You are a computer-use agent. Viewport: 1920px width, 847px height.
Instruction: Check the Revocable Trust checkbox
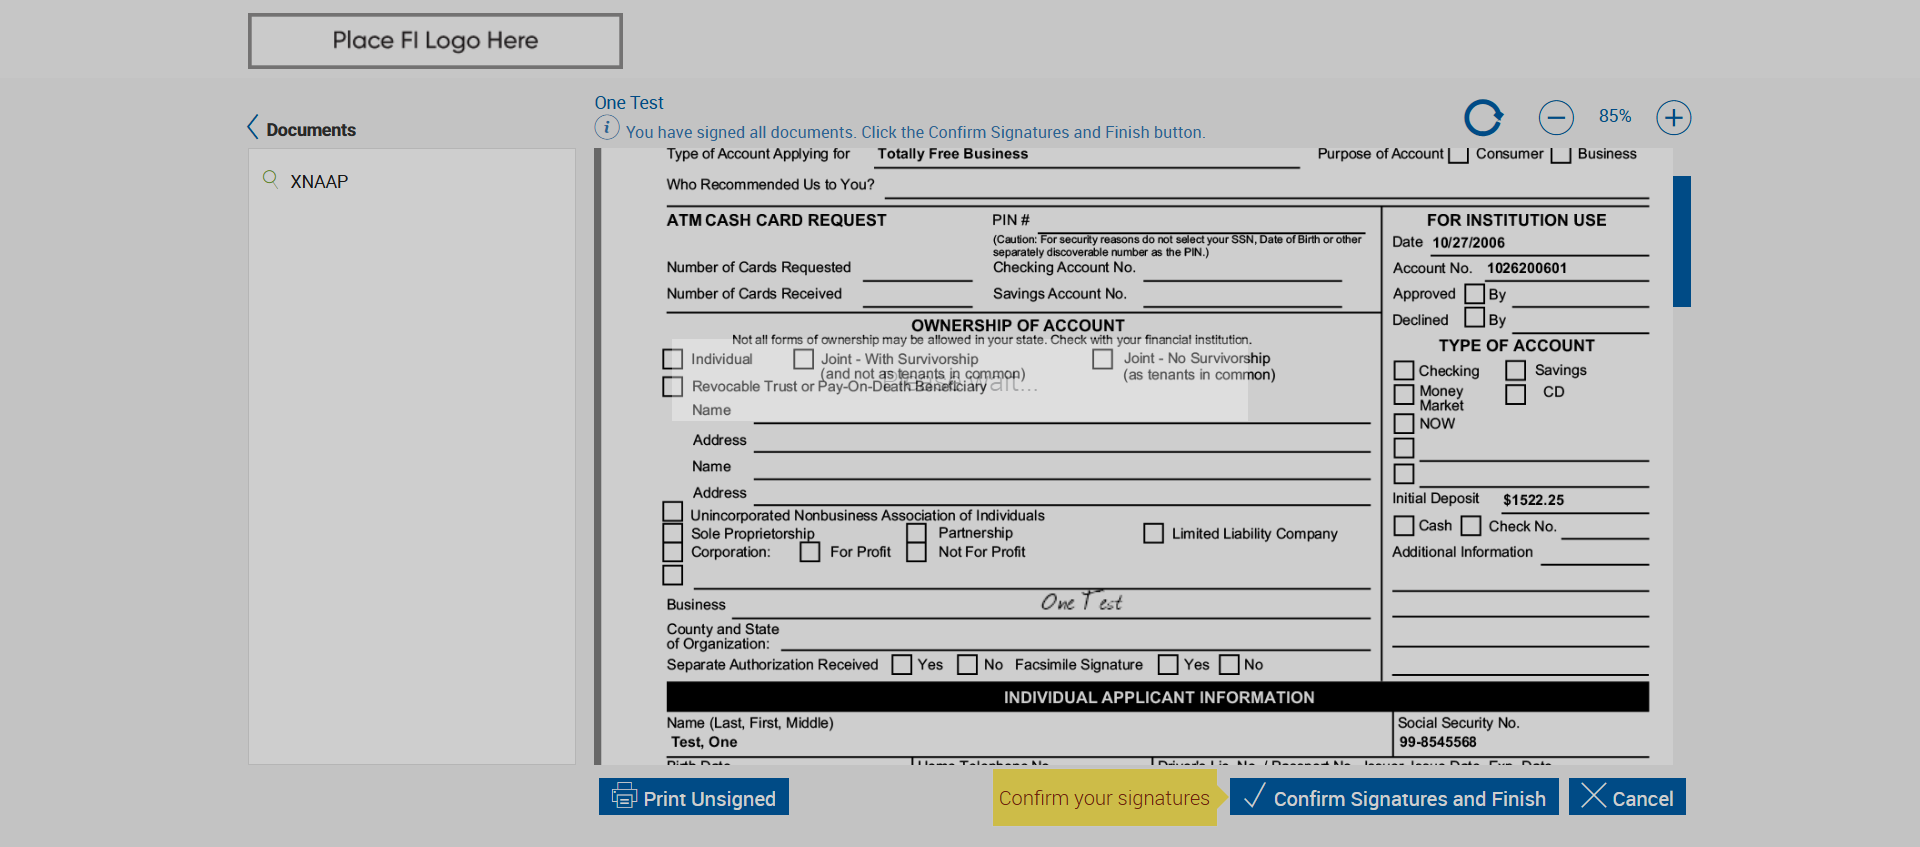pyautogui.click(x=673, y=386)
